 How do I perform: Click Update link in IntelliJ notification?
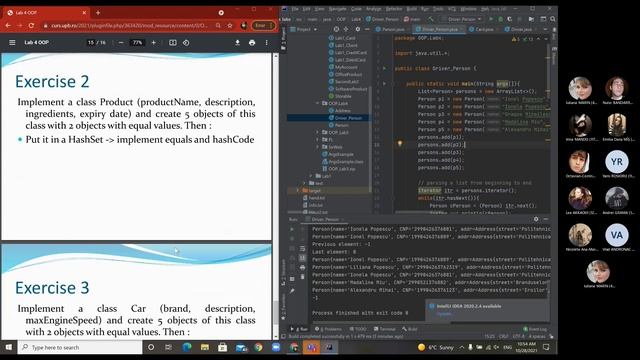[444, 314]
